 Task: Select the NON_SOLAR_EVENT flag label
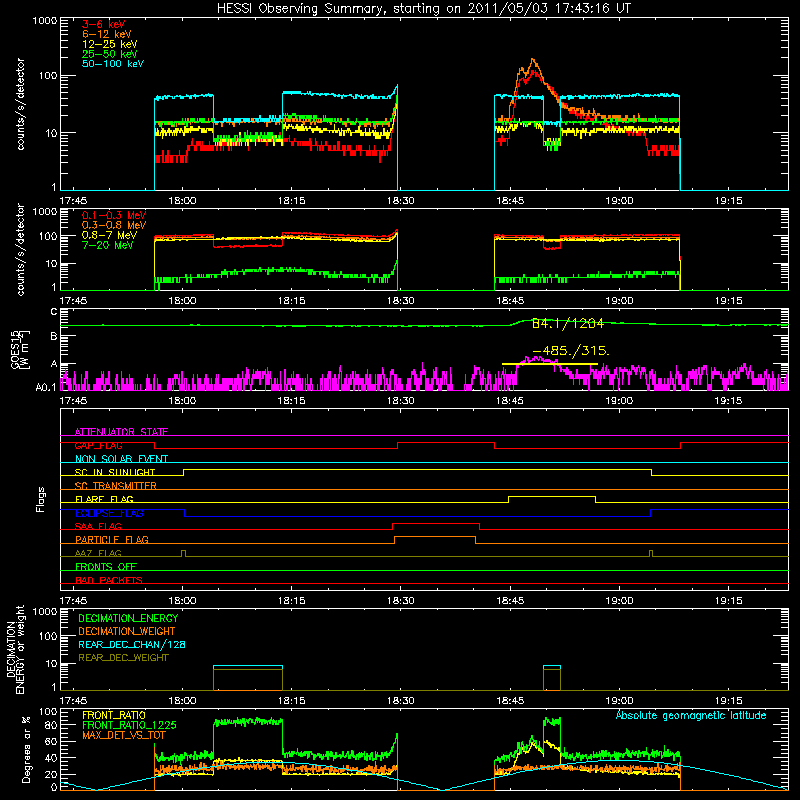tap(121, 459)
